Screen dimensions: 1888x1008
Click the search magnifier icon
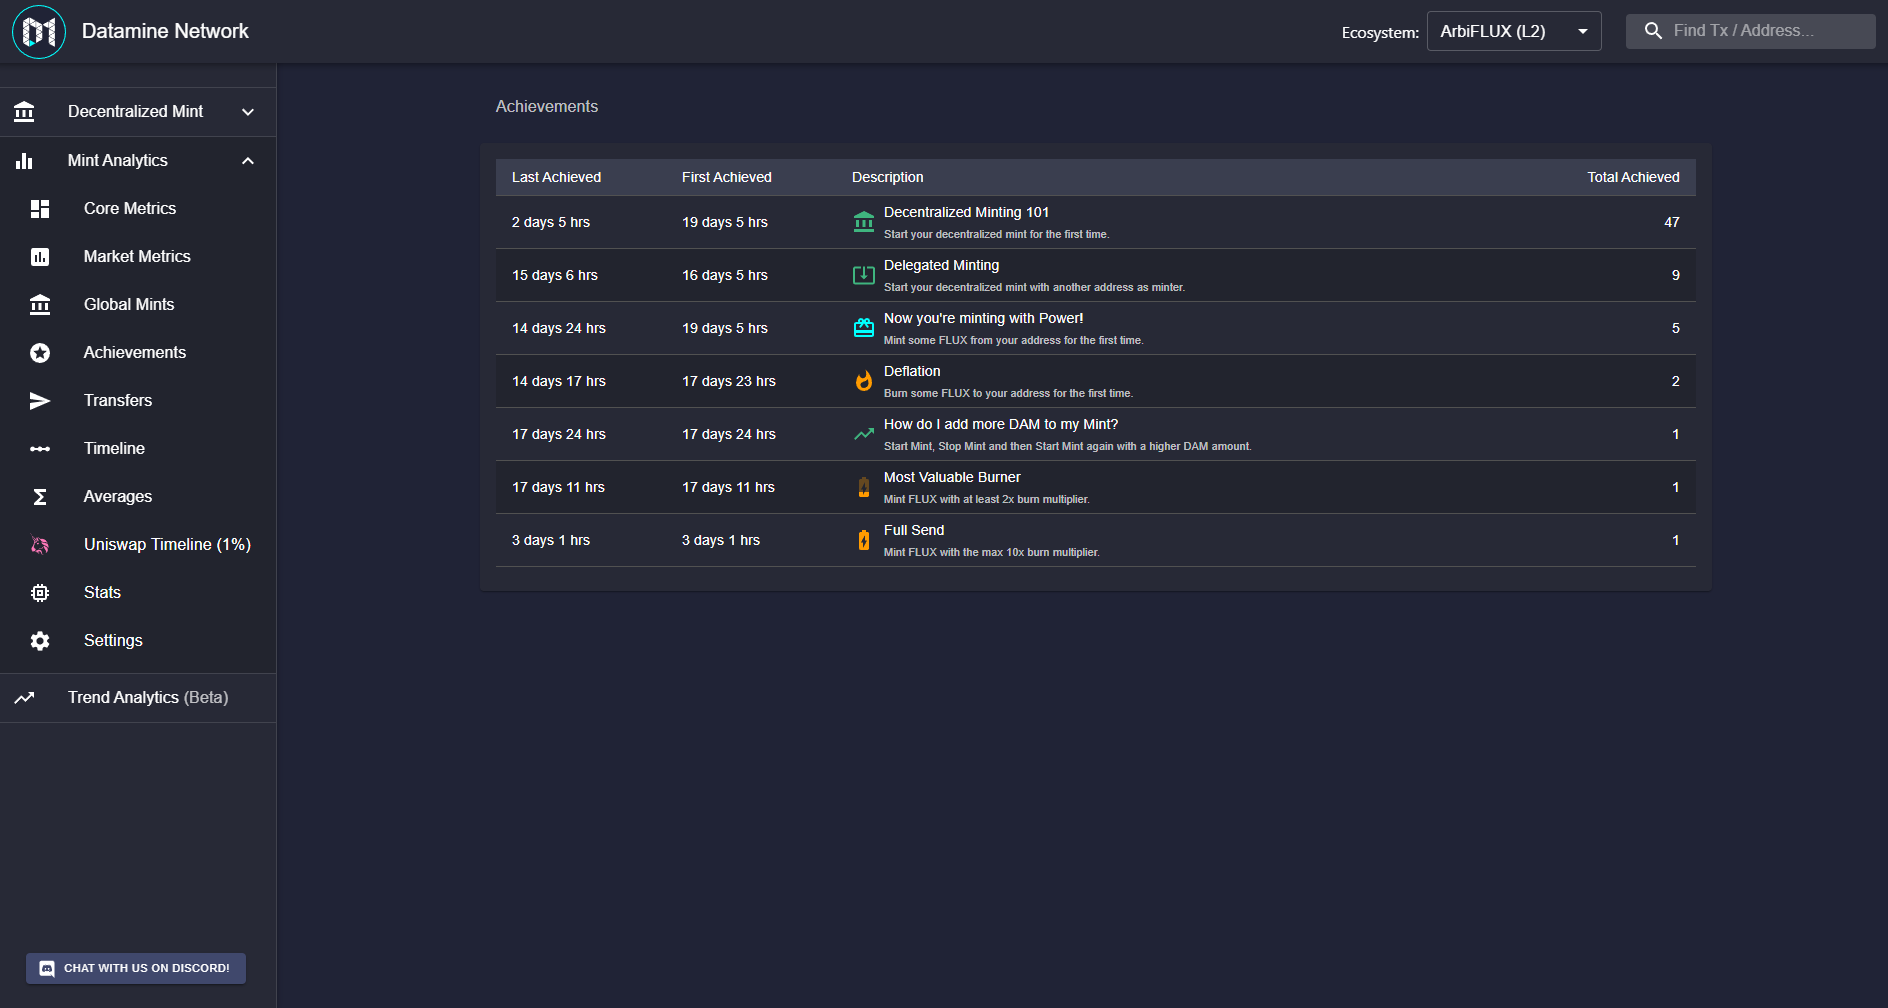pos(1654,31)
